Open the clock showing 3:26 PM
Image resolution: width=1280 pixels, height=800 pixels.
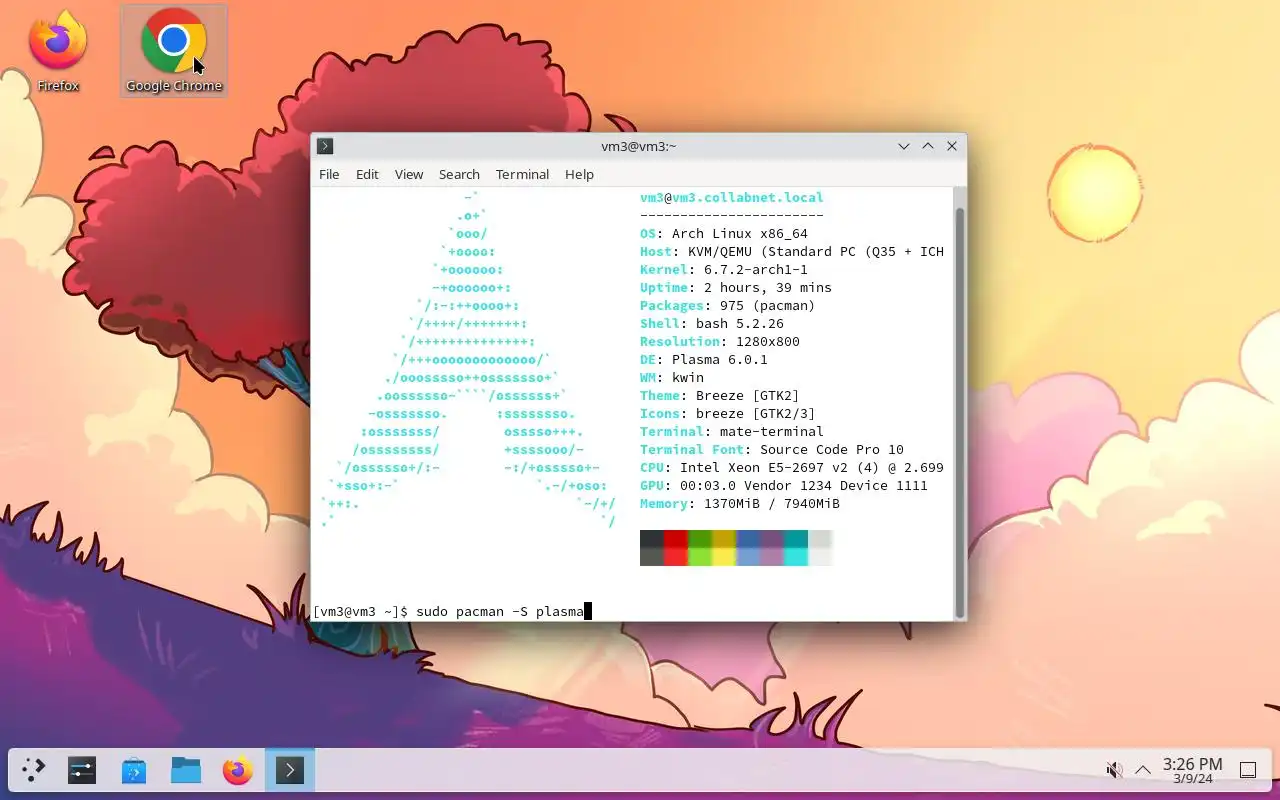tap(1192, 770)
